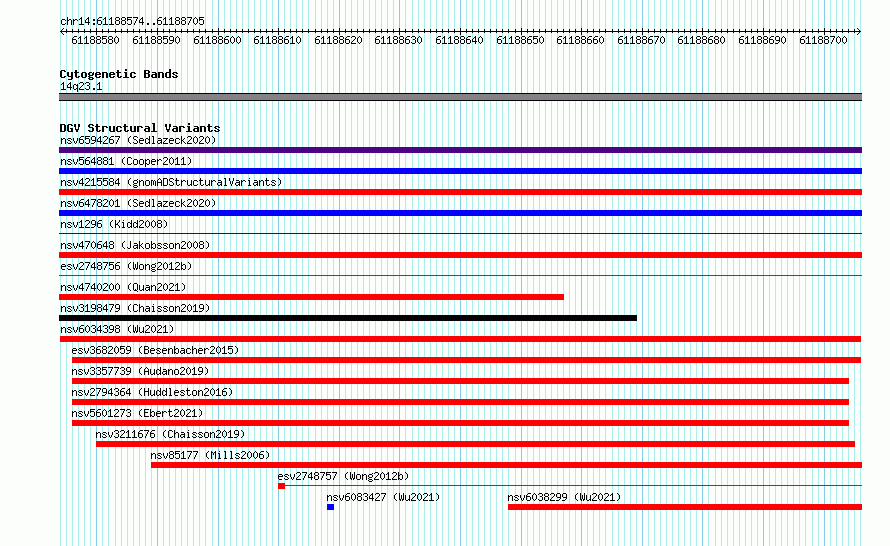Screen dimensions: 890x546
Task: Click the red nsv3211676 variant bar
Action: point(475,444)
